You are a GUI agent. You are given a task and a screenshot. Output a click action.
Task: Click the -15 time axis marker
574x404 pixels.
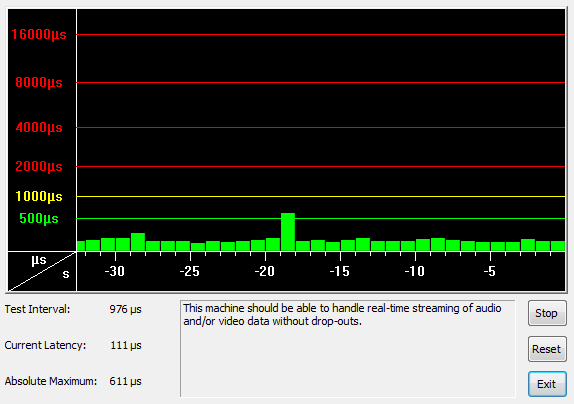(340, 271)
